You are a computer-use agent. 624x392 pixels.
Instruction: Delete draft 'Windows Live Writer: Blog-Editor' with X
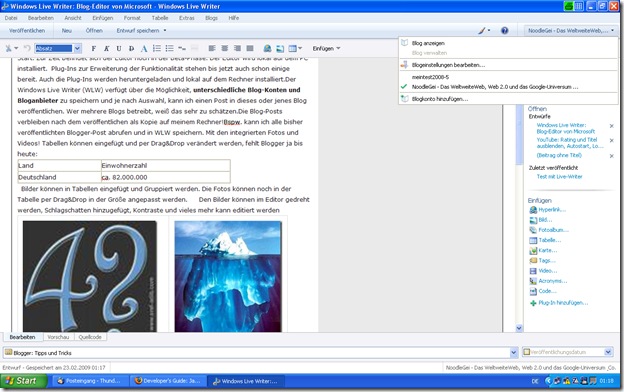[x=612, y=126]
